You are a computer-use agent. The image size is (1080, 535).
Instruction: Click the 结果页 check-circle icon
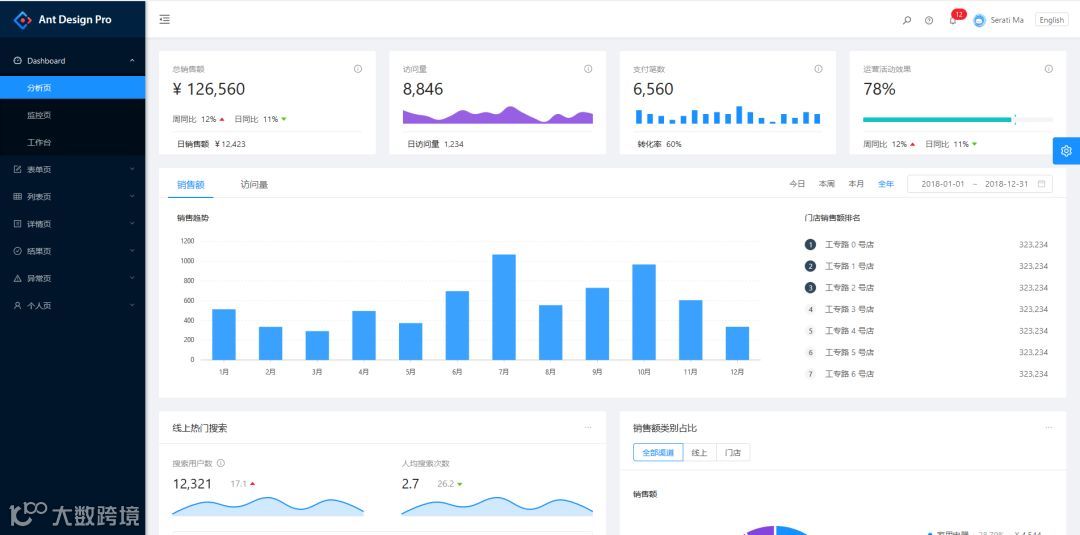[x=18, y=251]
